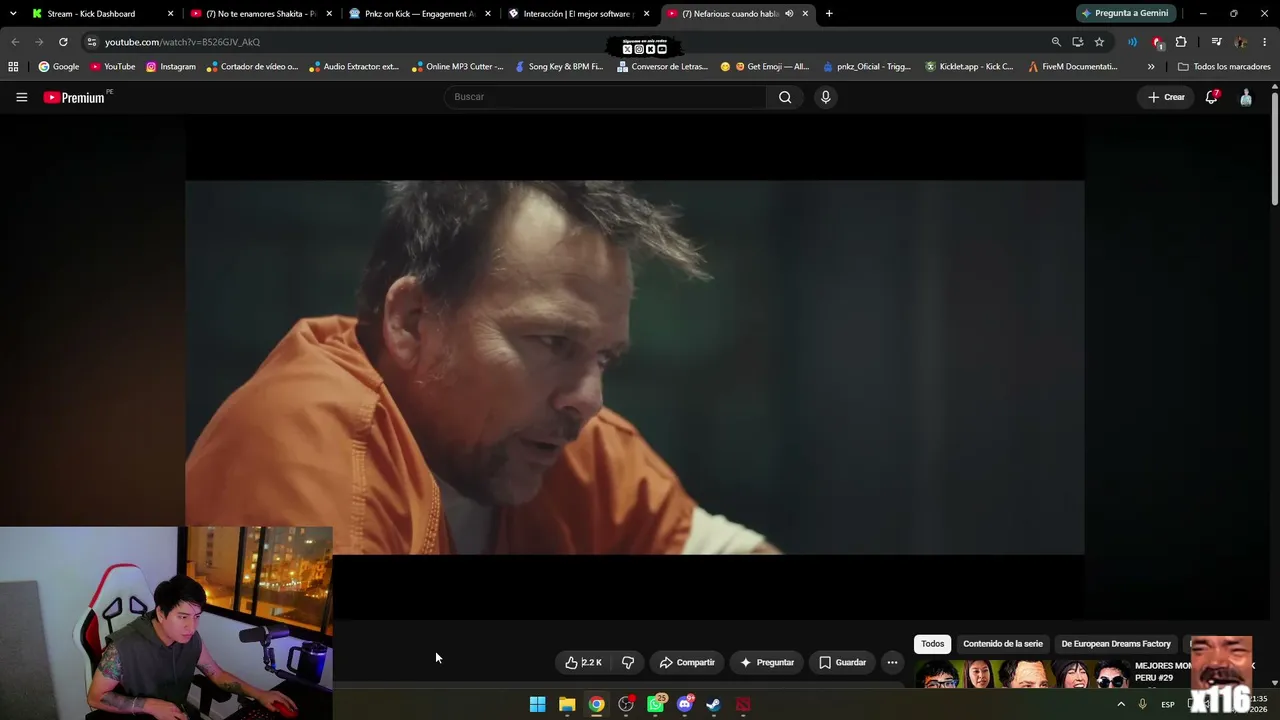1280x720 pixels.
Task: Open the red extension with badge 1
Action: (1157, 42)
